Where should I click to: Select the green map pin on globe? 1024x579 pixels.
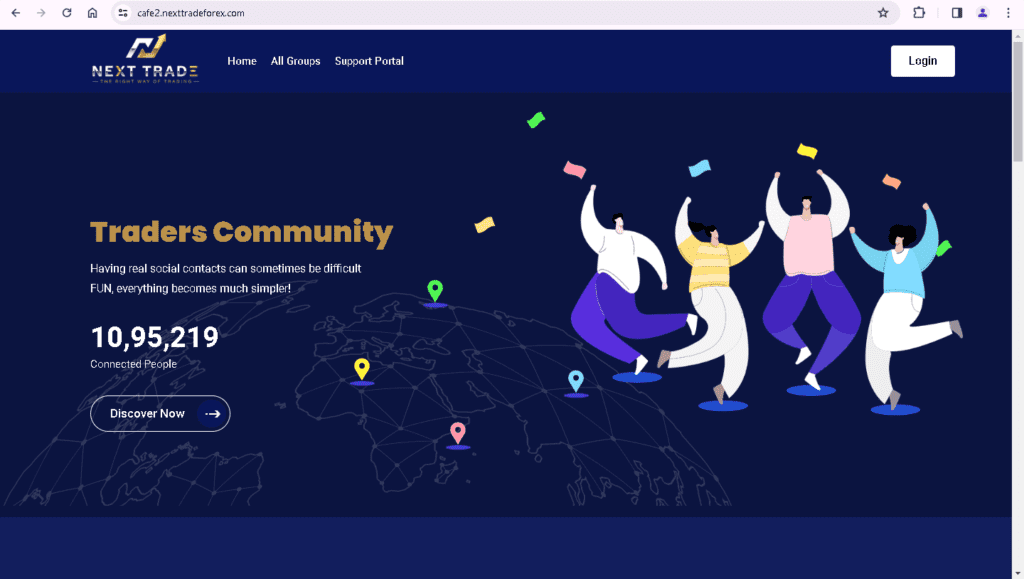435,290
